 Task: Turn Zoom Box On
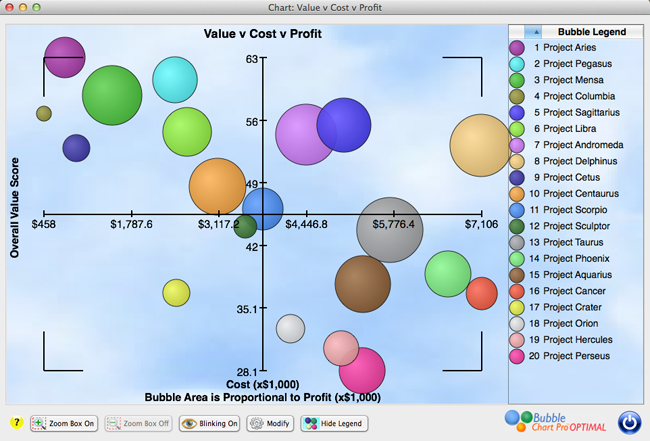pyautogui.click(x=65, y=424)
